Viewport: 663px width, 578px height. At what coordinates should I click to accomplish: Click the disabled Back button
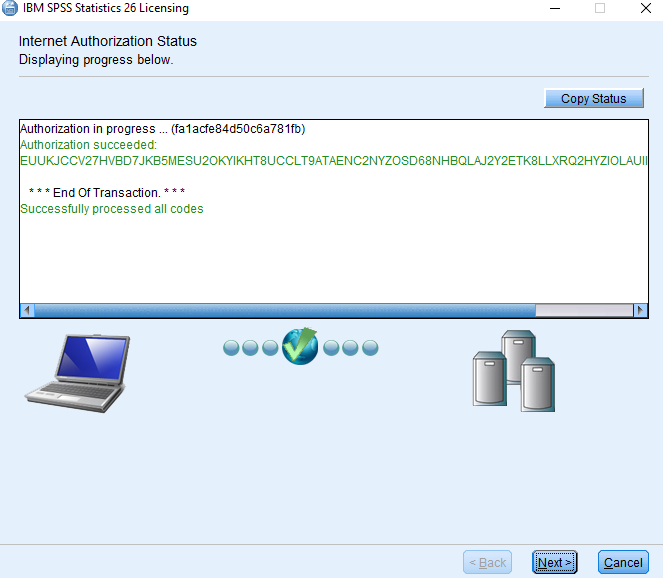[488, 562]
